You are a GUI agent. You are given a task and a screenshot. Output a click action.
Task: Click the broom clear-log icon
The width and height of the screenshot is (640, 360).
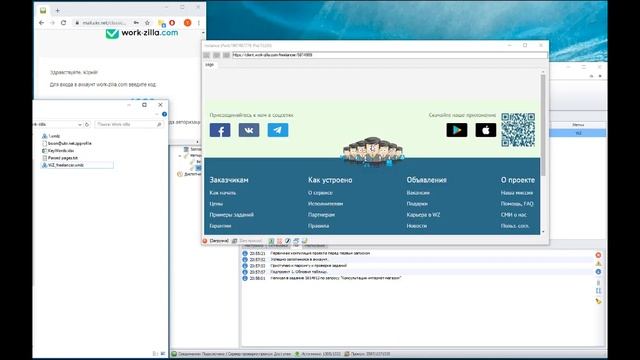pyautogui.click(x=598, y=301)
